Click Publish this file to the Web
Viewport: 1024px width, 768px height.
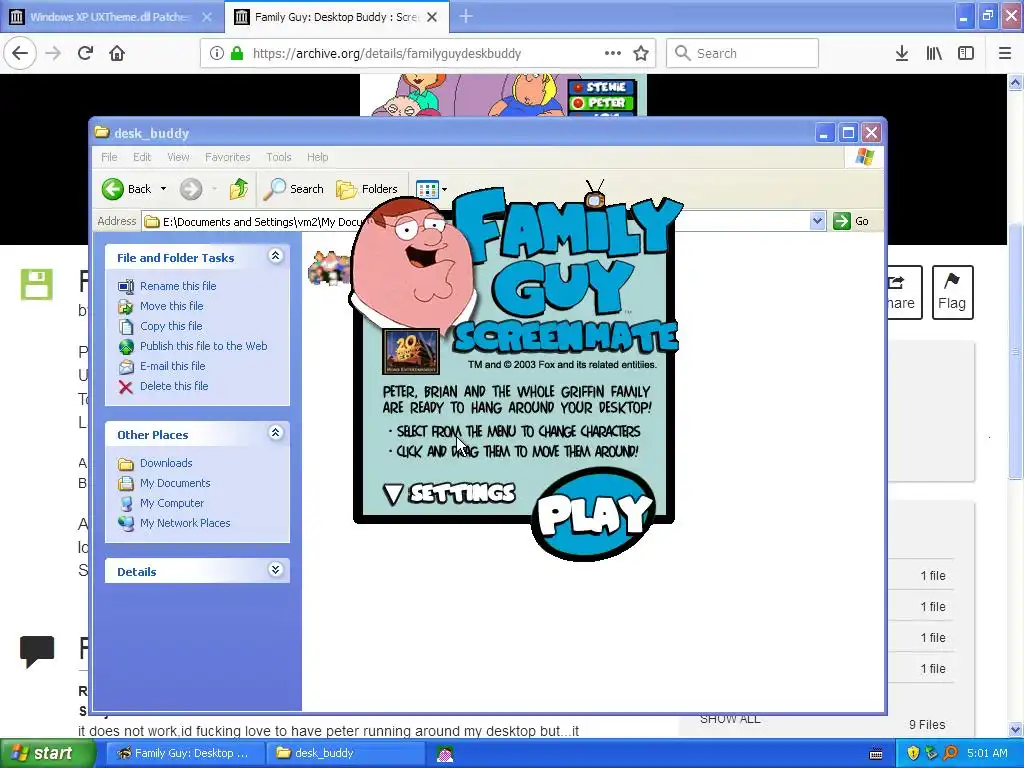click(203, 346)
